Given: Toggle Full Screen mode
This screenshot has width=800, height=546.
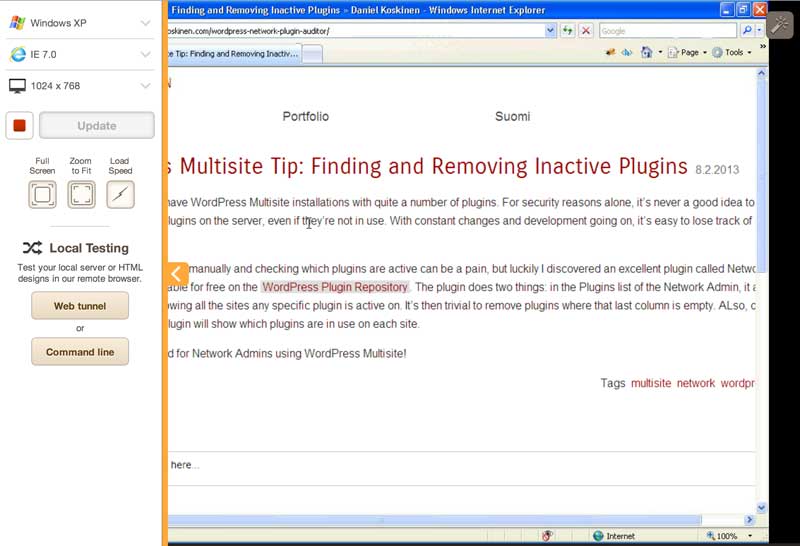Looking at the screenshot, I should tap(42, 194).
